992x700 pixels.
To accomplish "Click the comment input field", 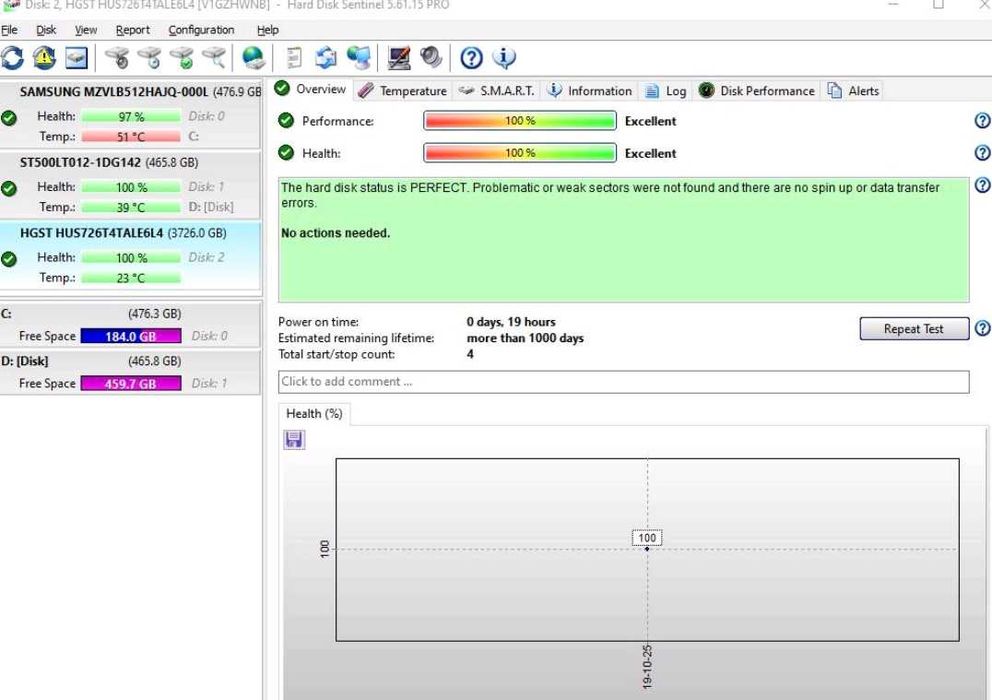I will pos(623,382).
